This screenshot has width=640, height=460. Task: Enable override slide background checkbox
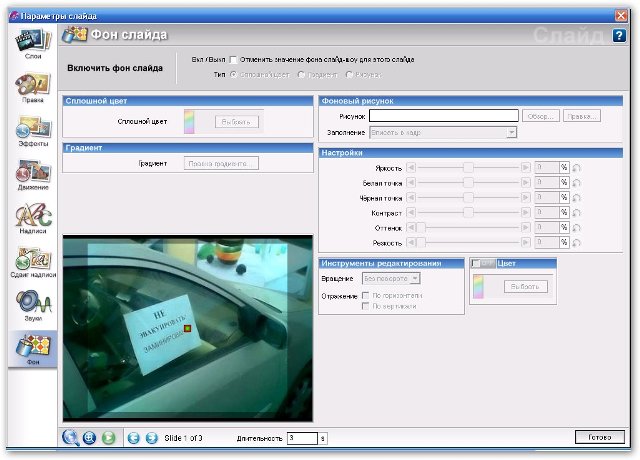(234, 60)
